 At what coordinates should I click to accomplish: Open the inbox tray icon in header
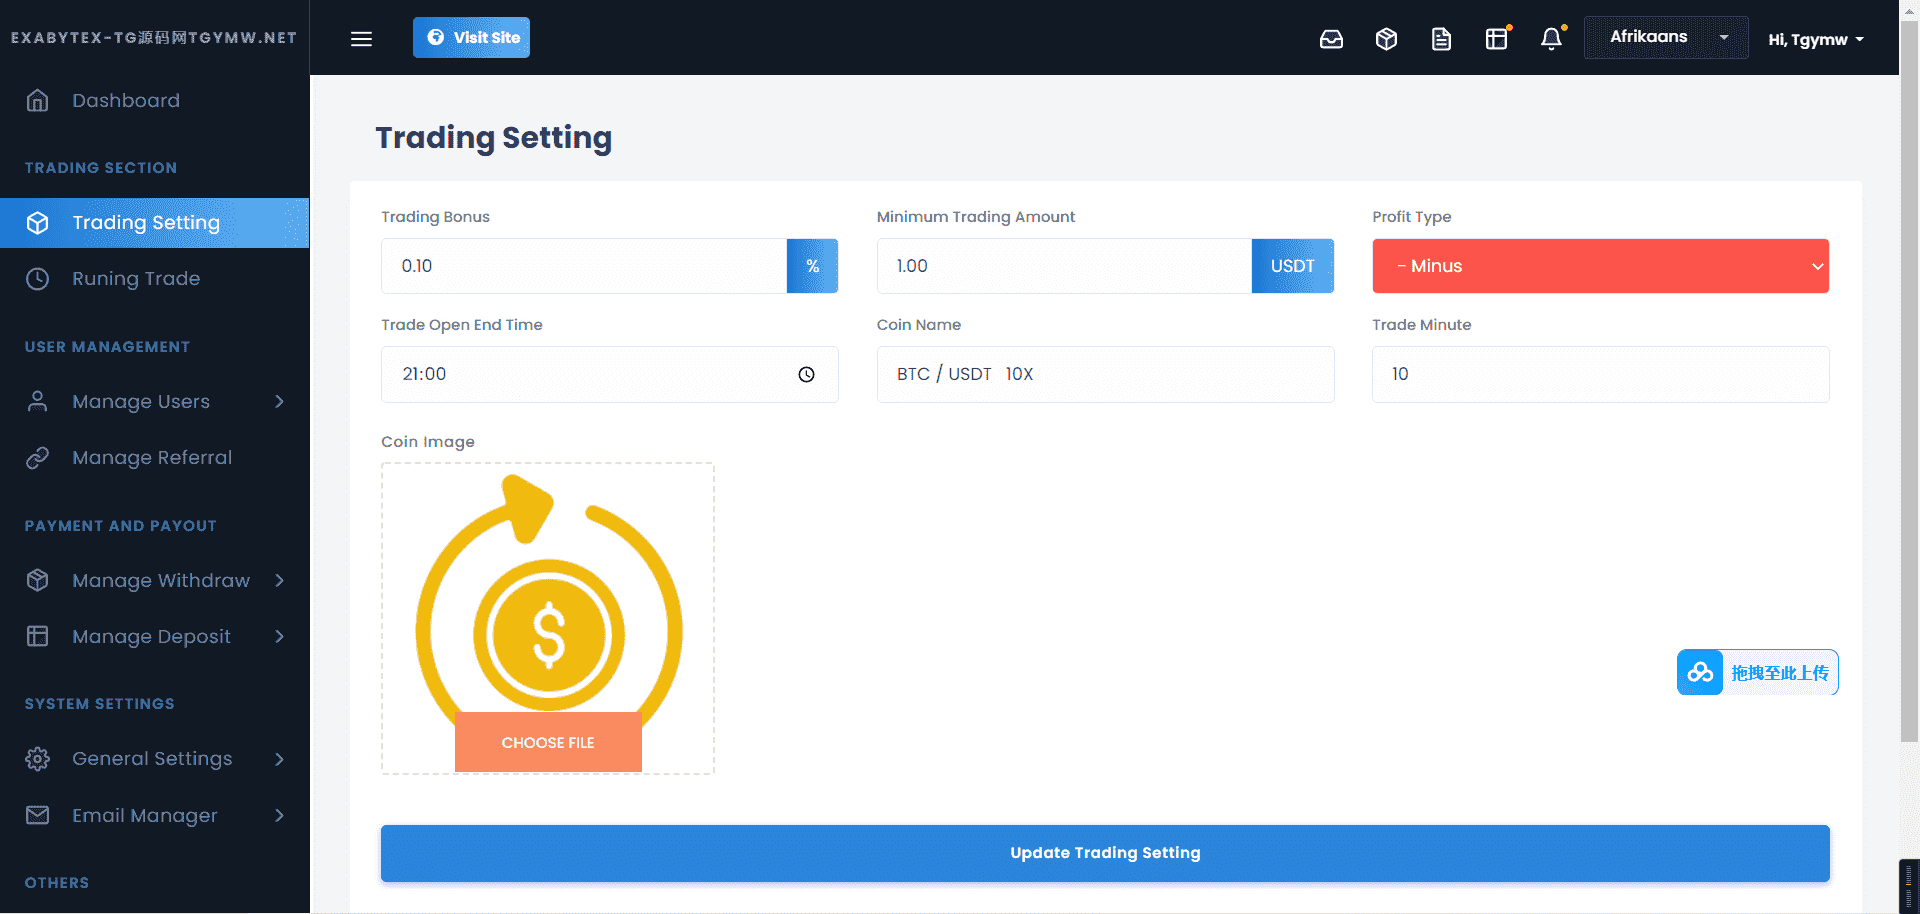pos(1331,39)
